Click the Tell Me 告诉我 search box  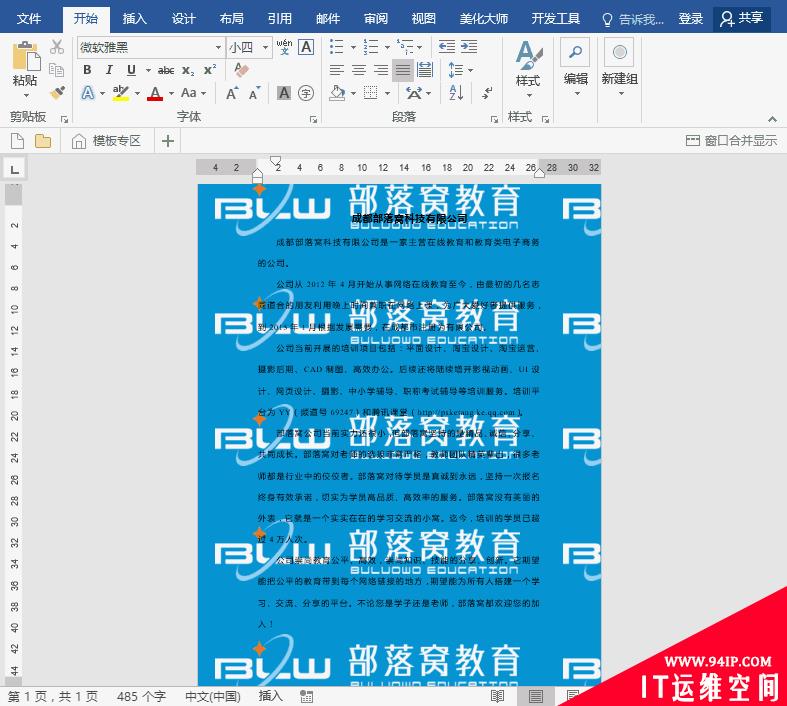633,19
